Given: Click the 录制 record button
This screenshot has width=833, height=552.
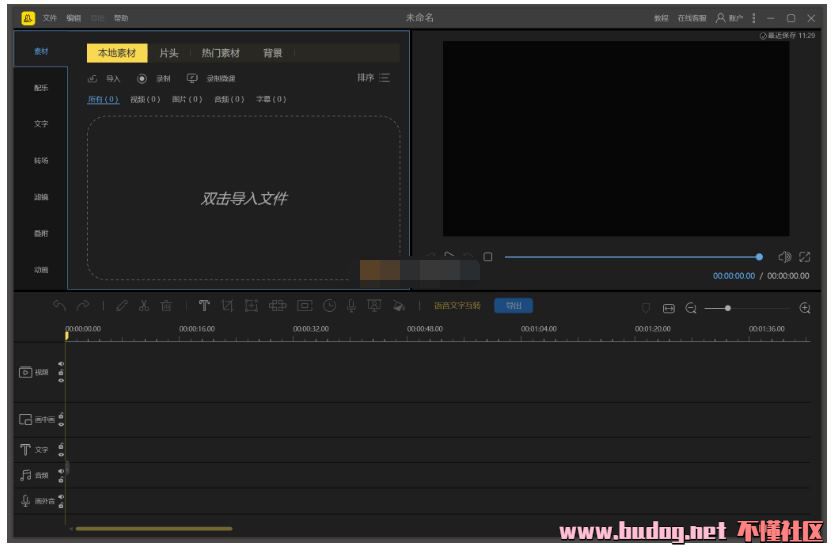Looking at the screenshot, I should tap(154, 79).
